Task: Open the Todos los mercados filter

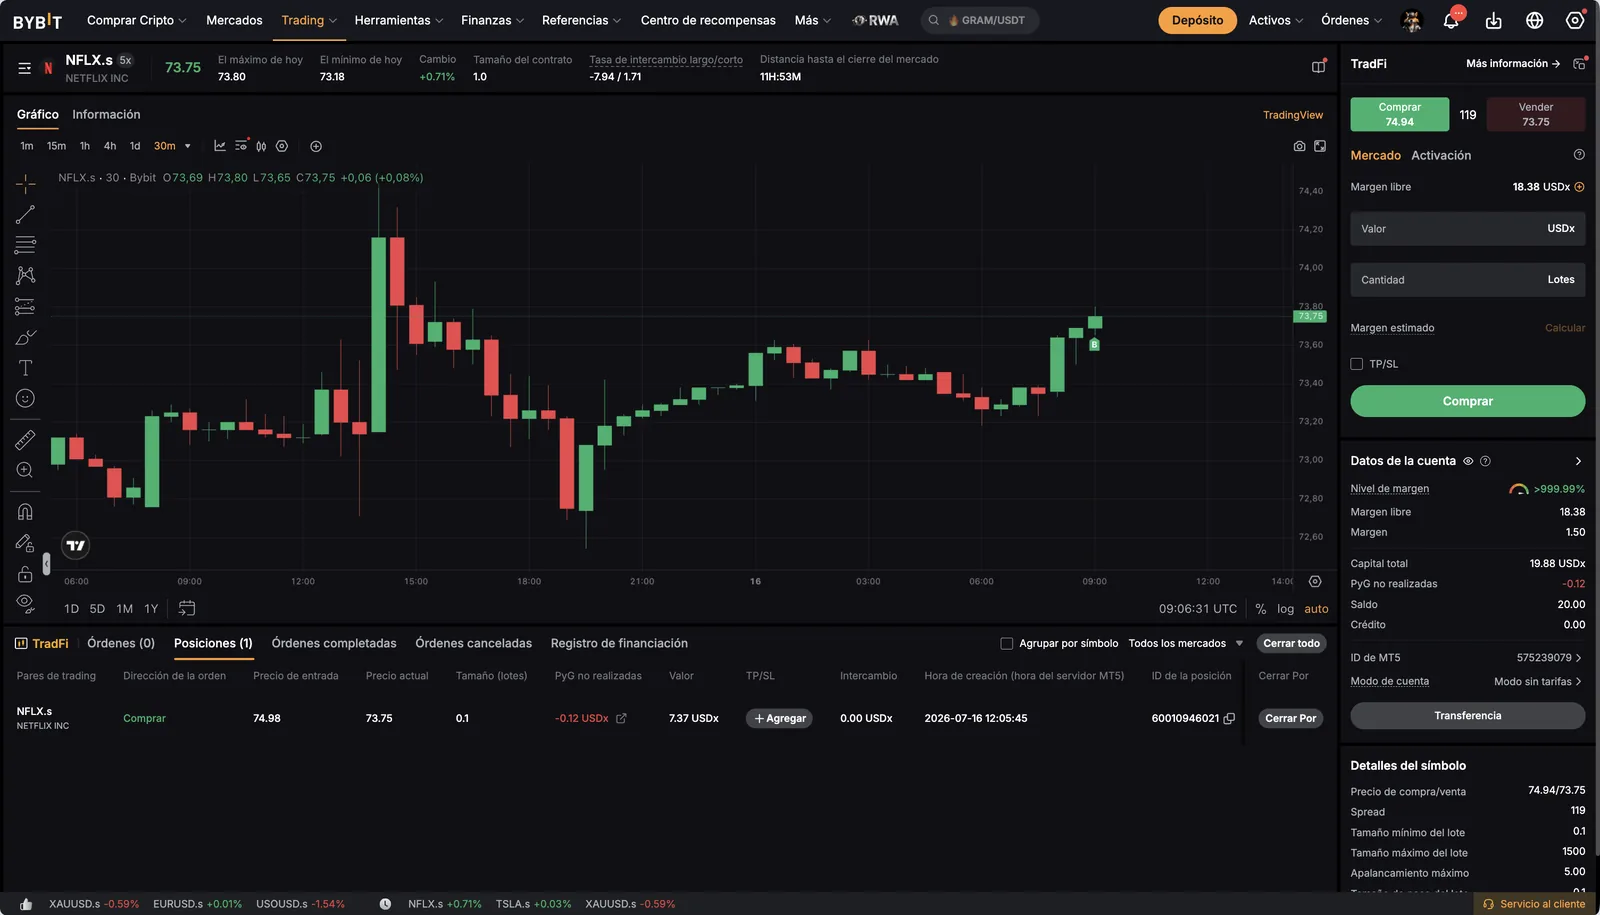Action: (x=1186, y=643)
